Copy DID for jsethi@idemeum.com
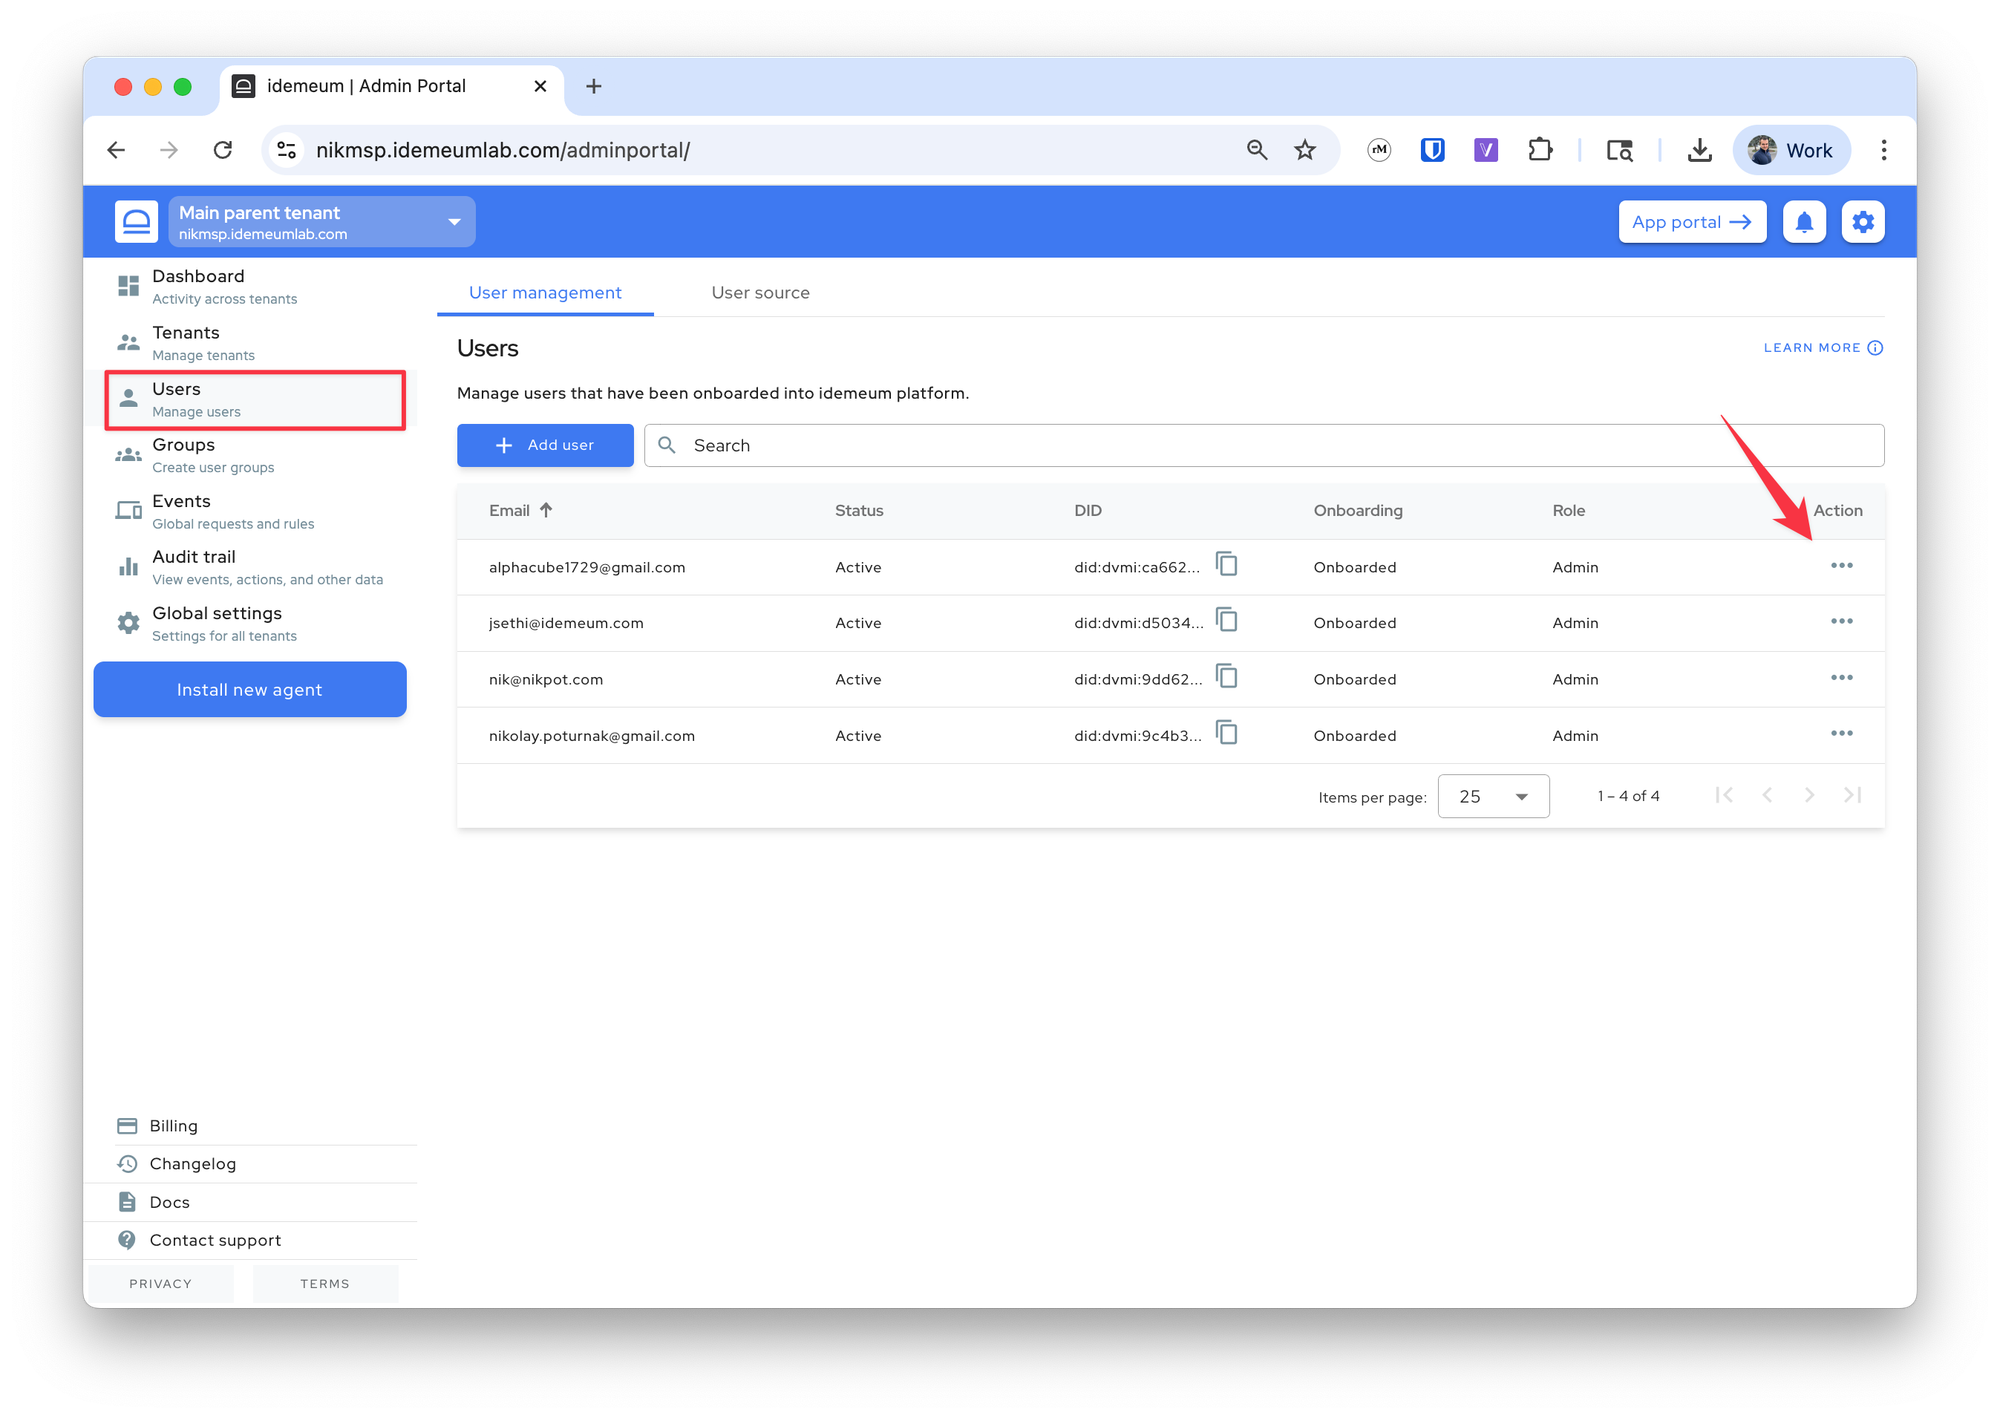The height and width of the screenshot is (1418, 2000). (x=1227, y=621)
